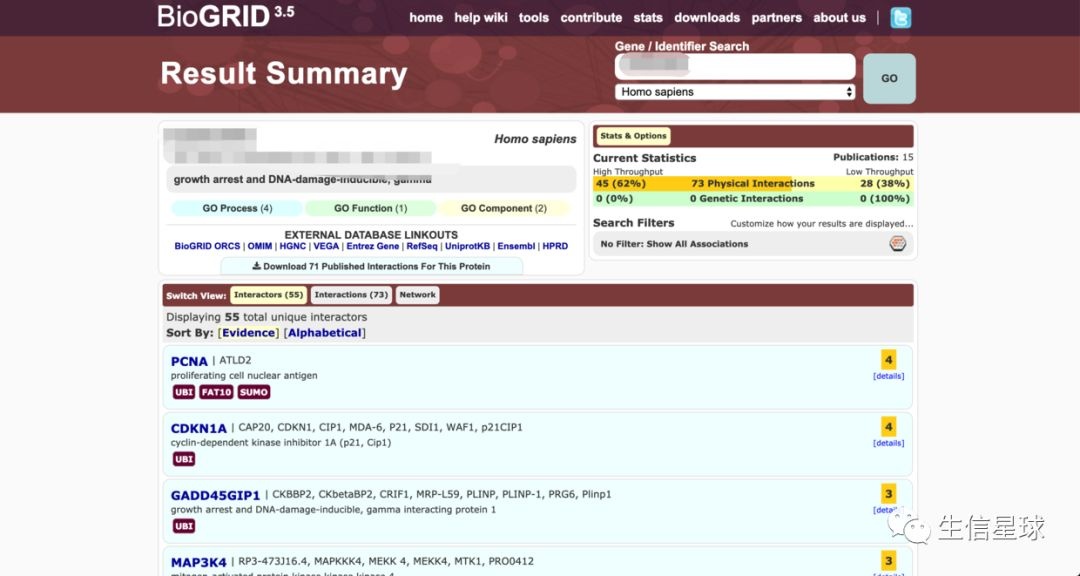The width and height of the screenshot is (1080, 576).
Task: Open the OMIM linkout
Action: [x=260, y=246]
